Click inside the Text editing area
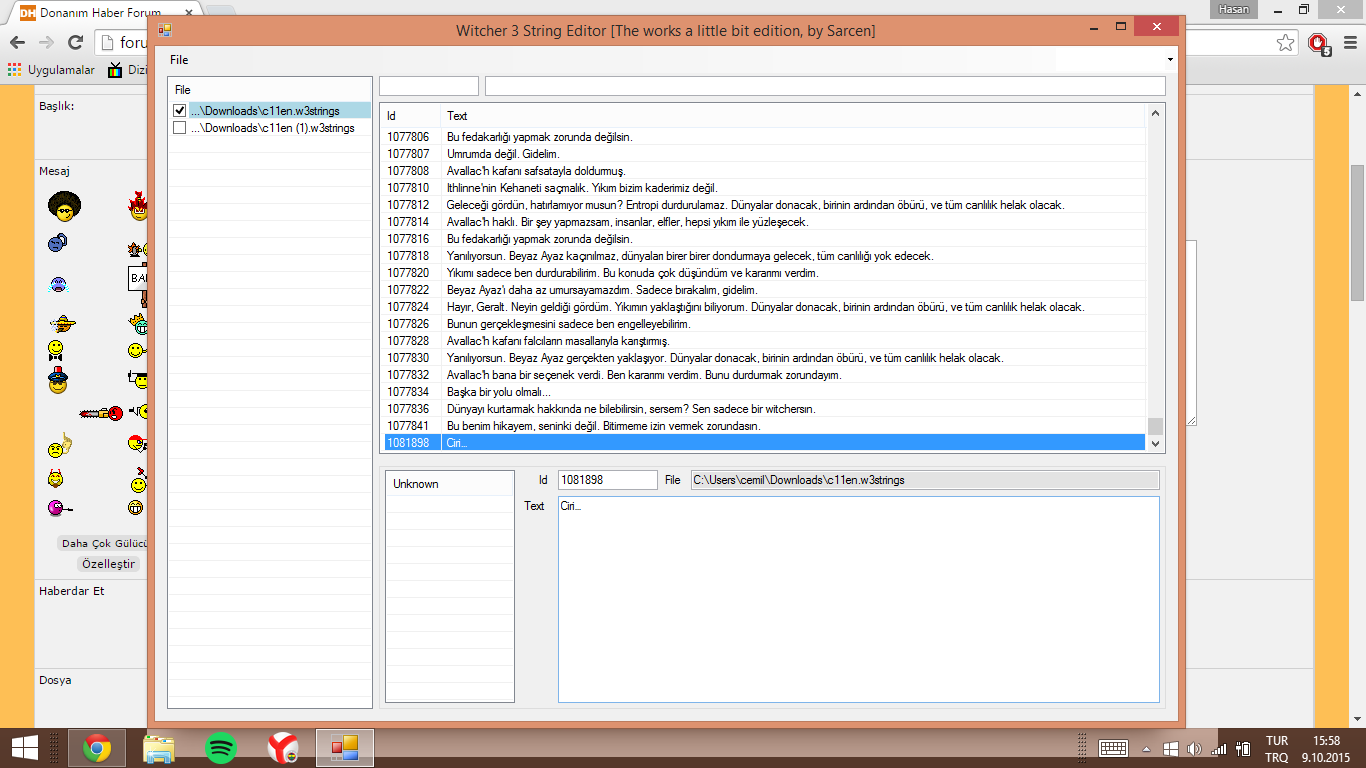The width and height of the screenshot is (1366, 768). pyautogui.click(x=859, y=600)
